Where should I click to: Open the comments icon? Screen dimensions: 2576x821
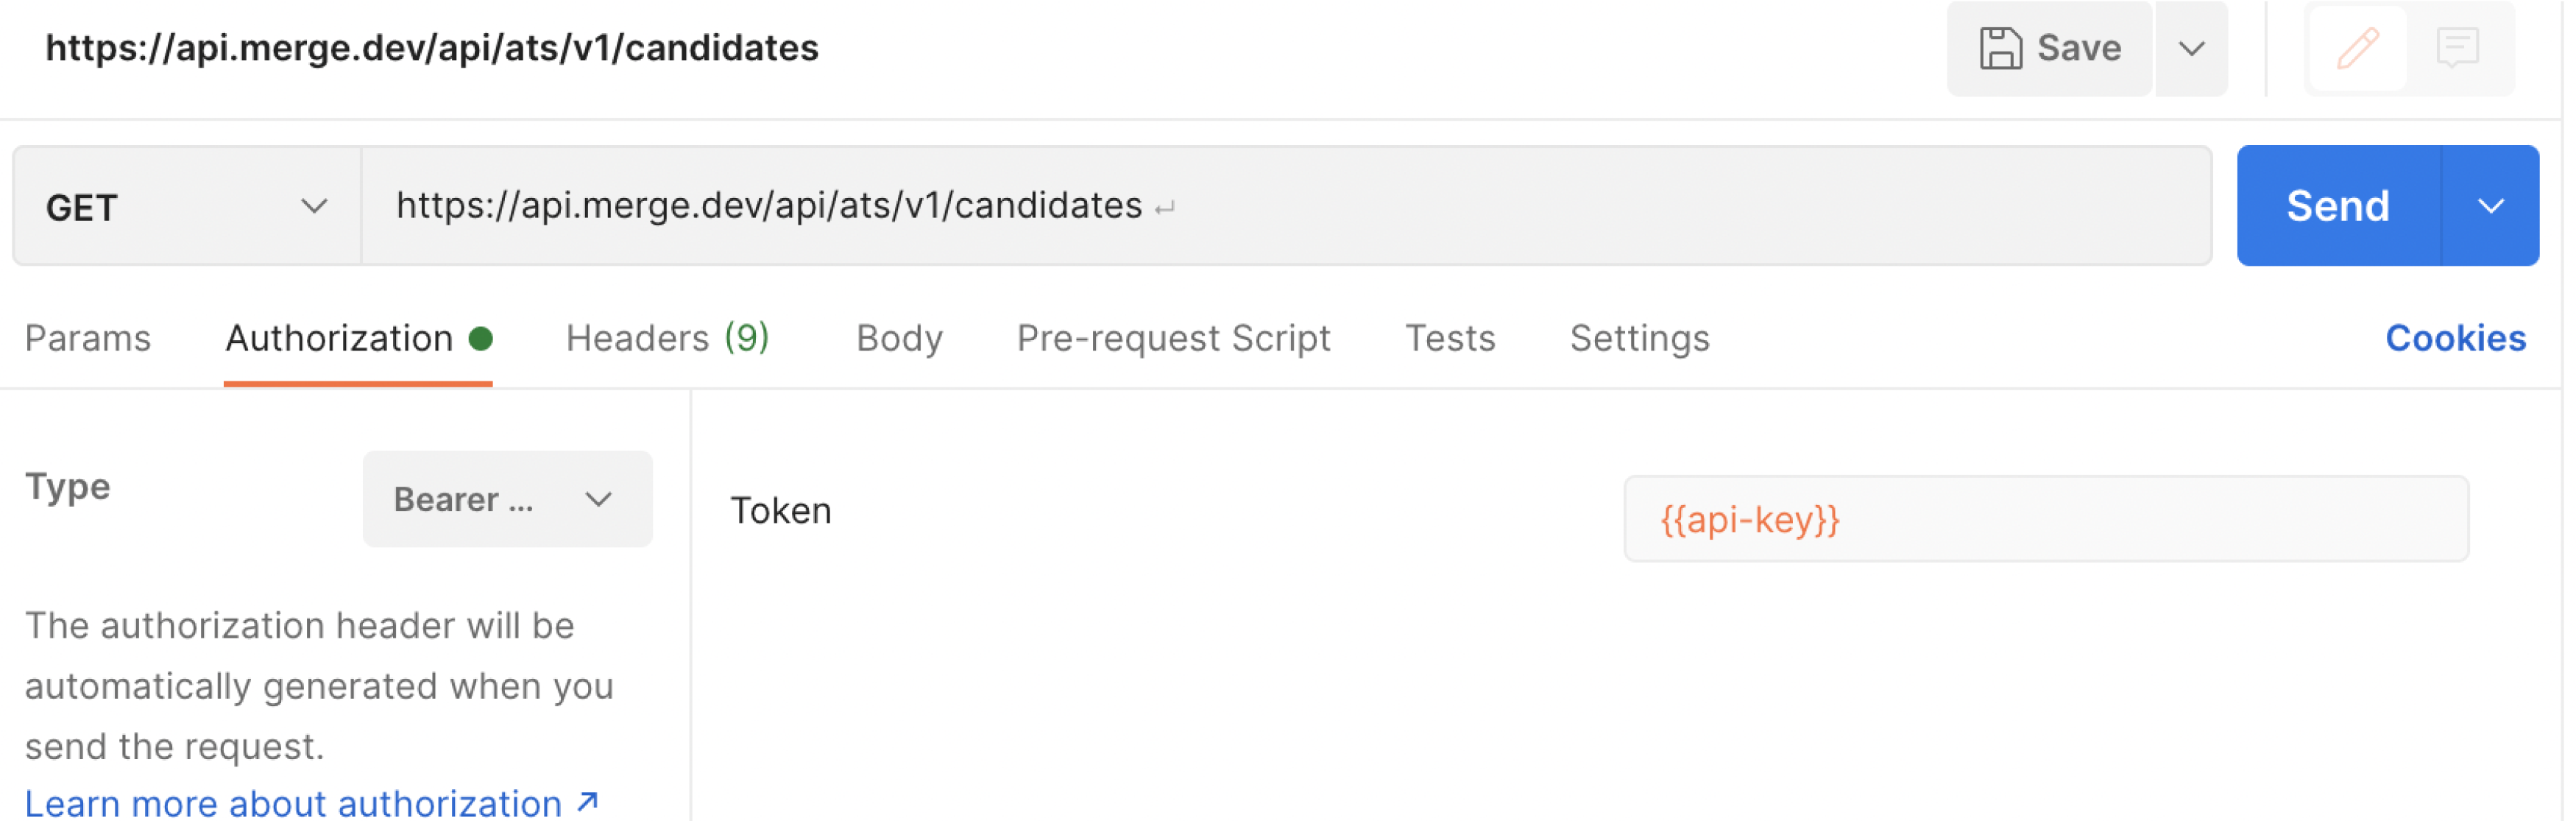pyautogui.click(x=2457, y=48)
